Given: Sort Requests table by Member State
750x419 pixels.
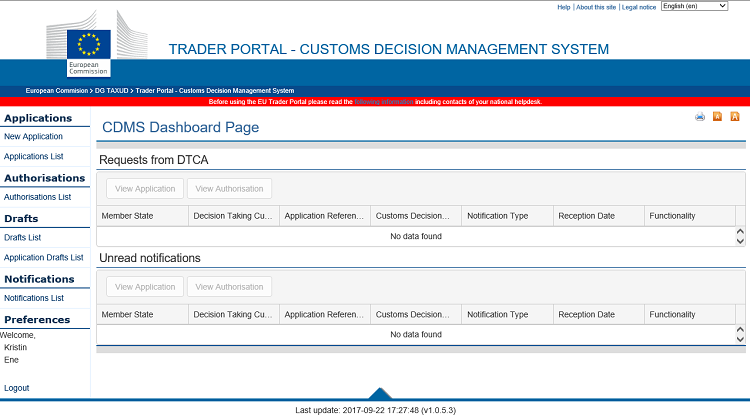Looking at the screenshot, I should coord(143,216).
